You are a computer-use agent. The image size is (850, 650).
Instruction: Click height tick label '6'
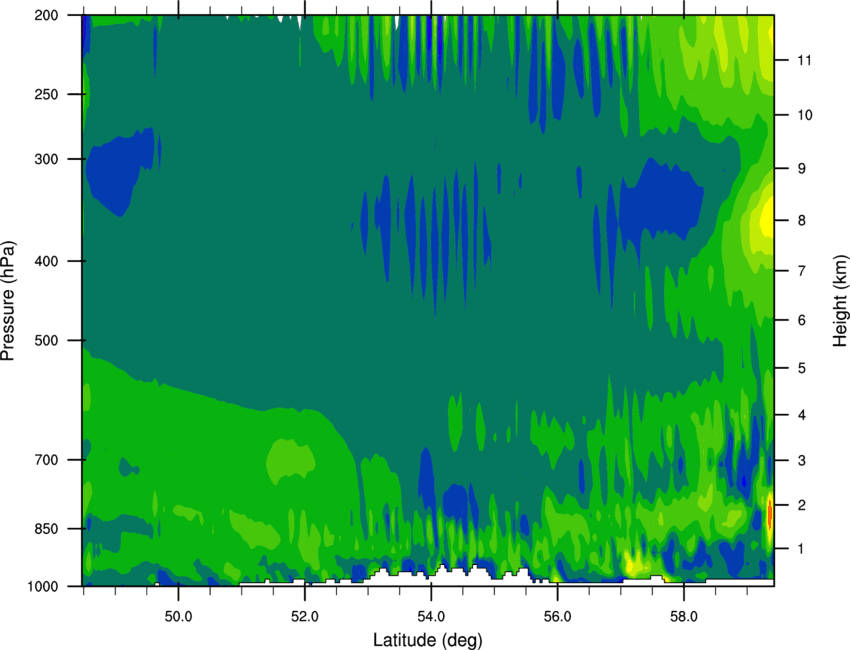point(802,320)
